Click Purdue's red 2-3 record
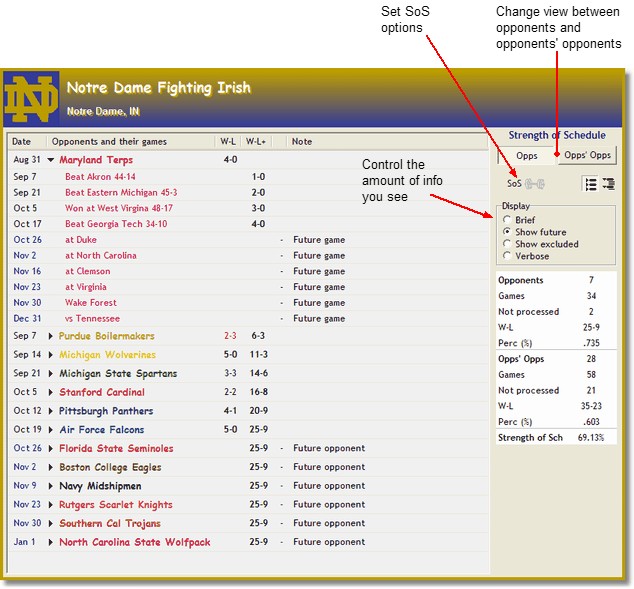The width and height of the screenshot is (634, 589). (230, 336)
